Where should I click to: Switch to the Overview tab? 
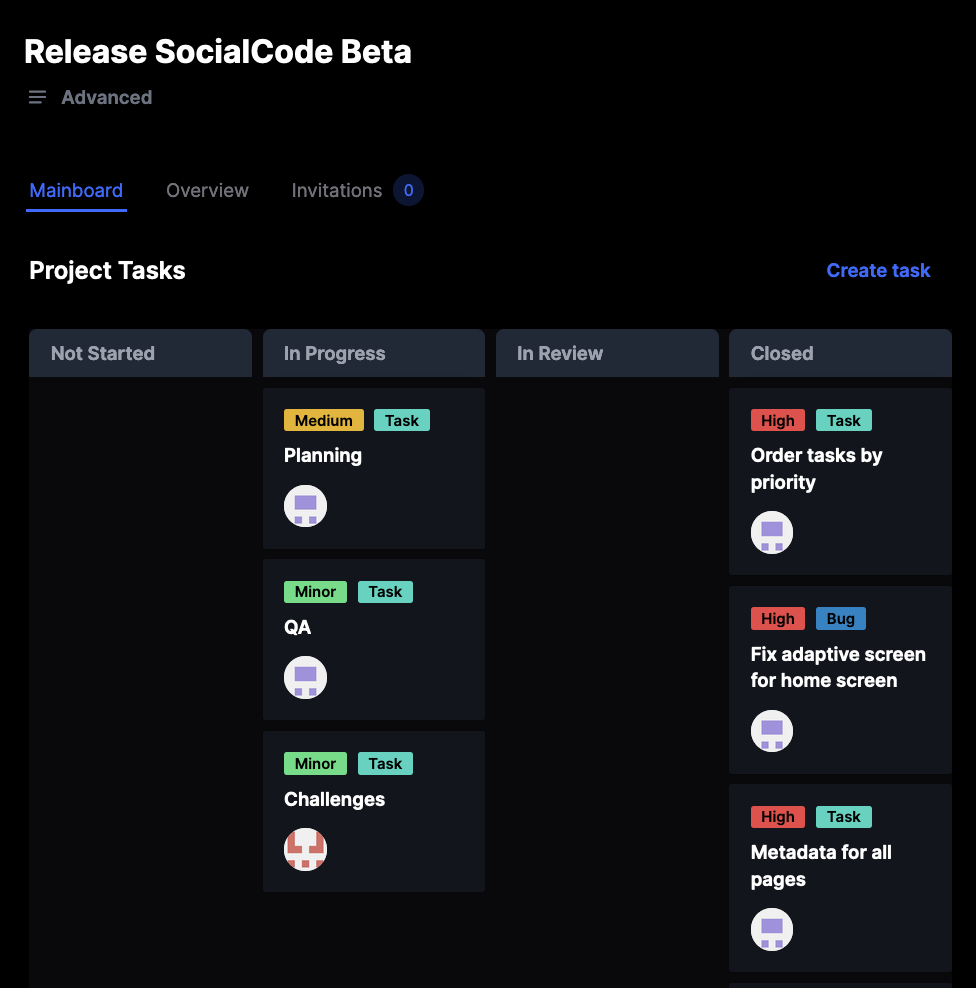tap(207, 190)
